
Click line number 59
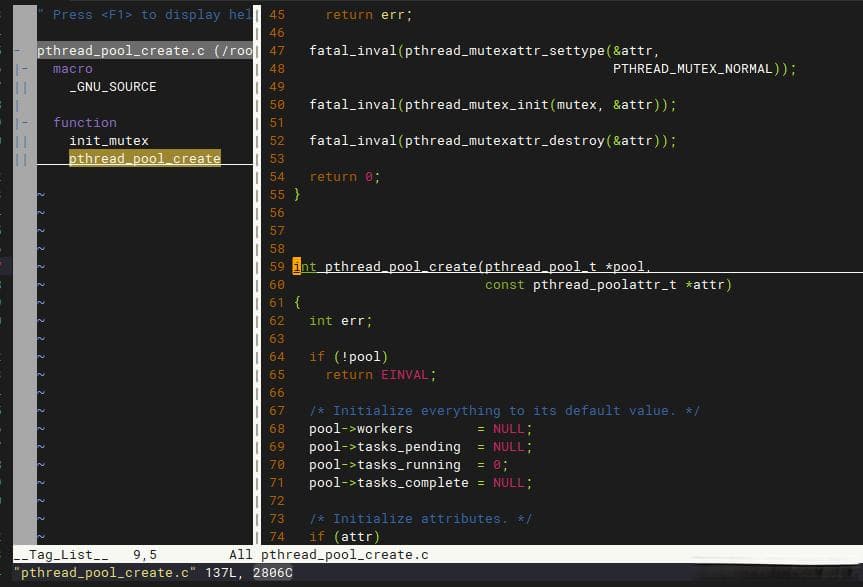(277, 267)
